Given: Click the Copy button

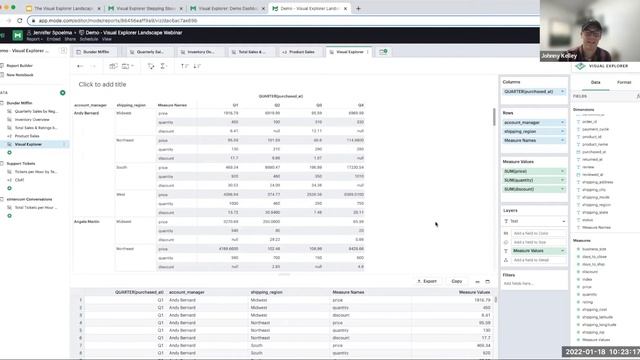Looking at the screenshot, I should [x=456, y=281].
